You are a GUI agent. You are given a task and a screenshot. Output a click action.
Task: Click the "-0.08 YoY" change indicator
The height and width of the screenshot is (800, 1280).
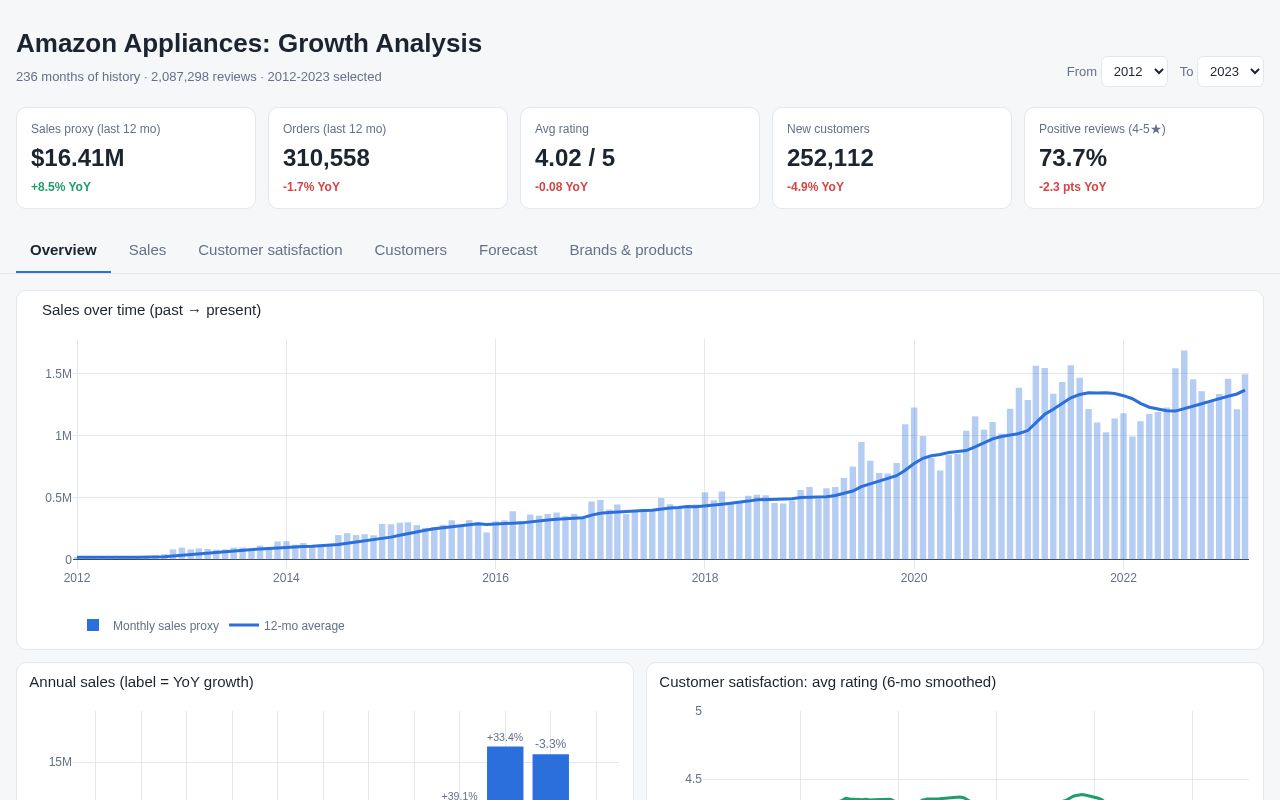point(561,187)
